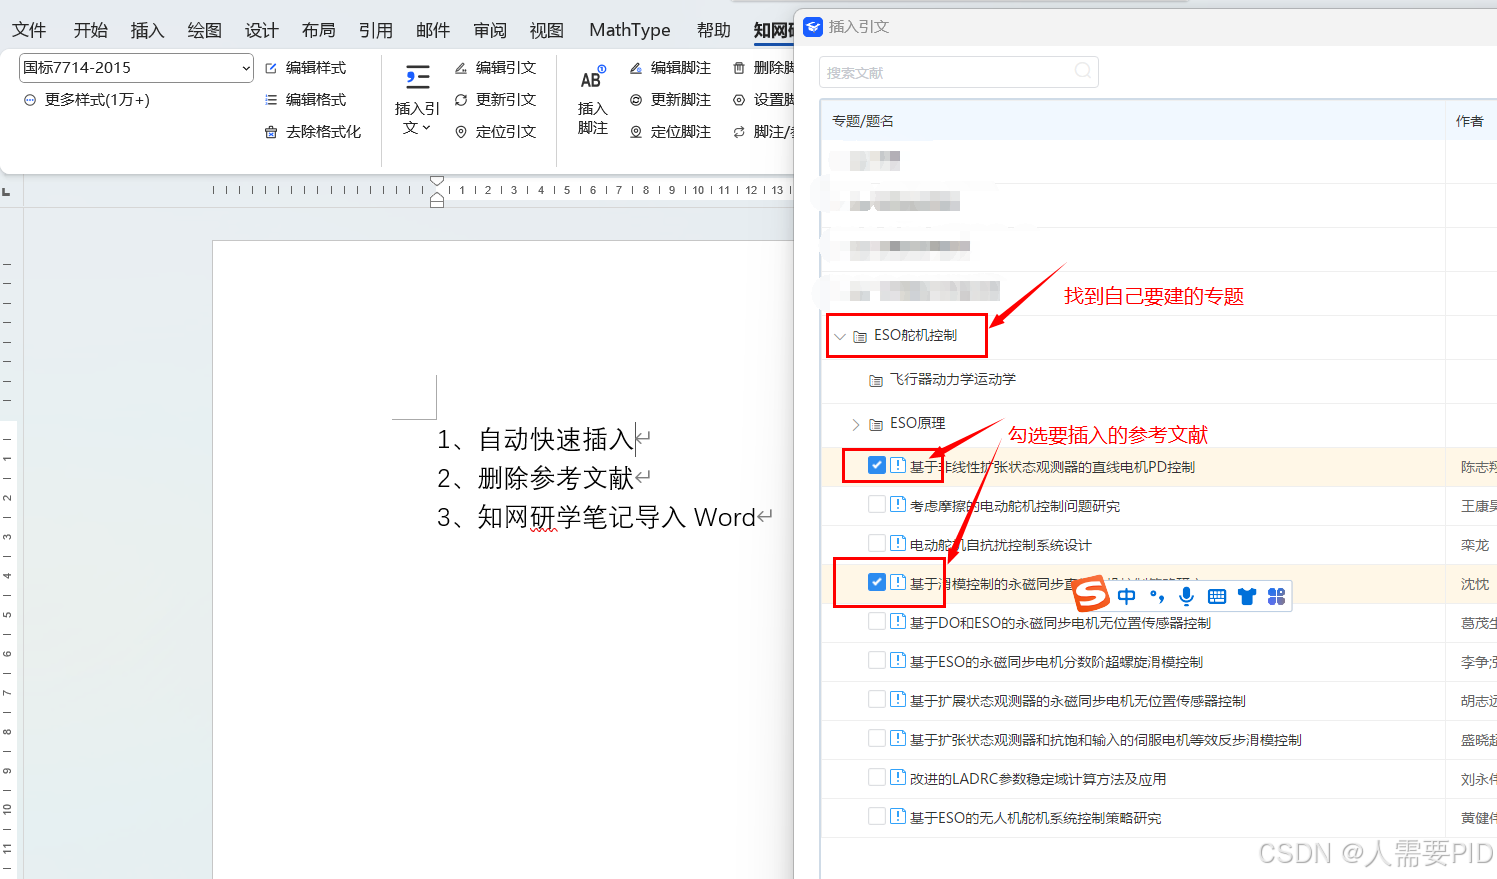Expand the ESO原理 subfolder
The image size is (1497, 879).
click(856, 424)
